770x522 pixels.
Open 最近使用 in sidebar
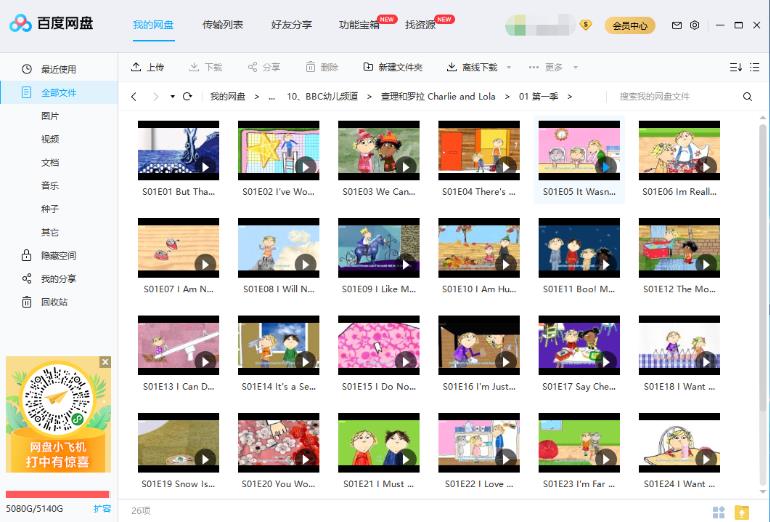pyautogui.click(x=59, y=69)
